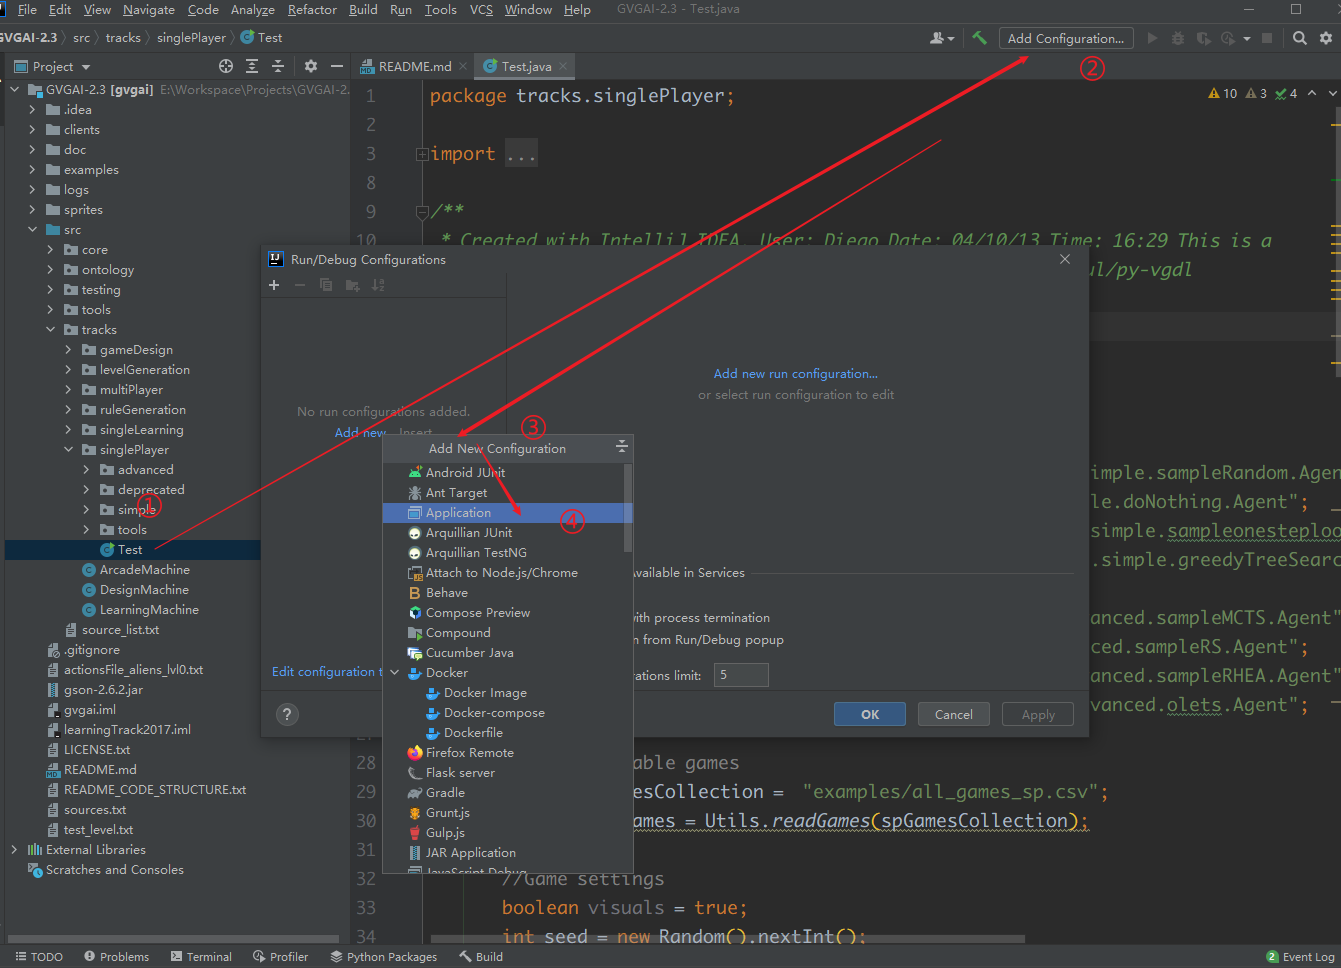Click the configurations limit input field
1341x968 pixels.
pyautogui.click(x=740, y=675)
